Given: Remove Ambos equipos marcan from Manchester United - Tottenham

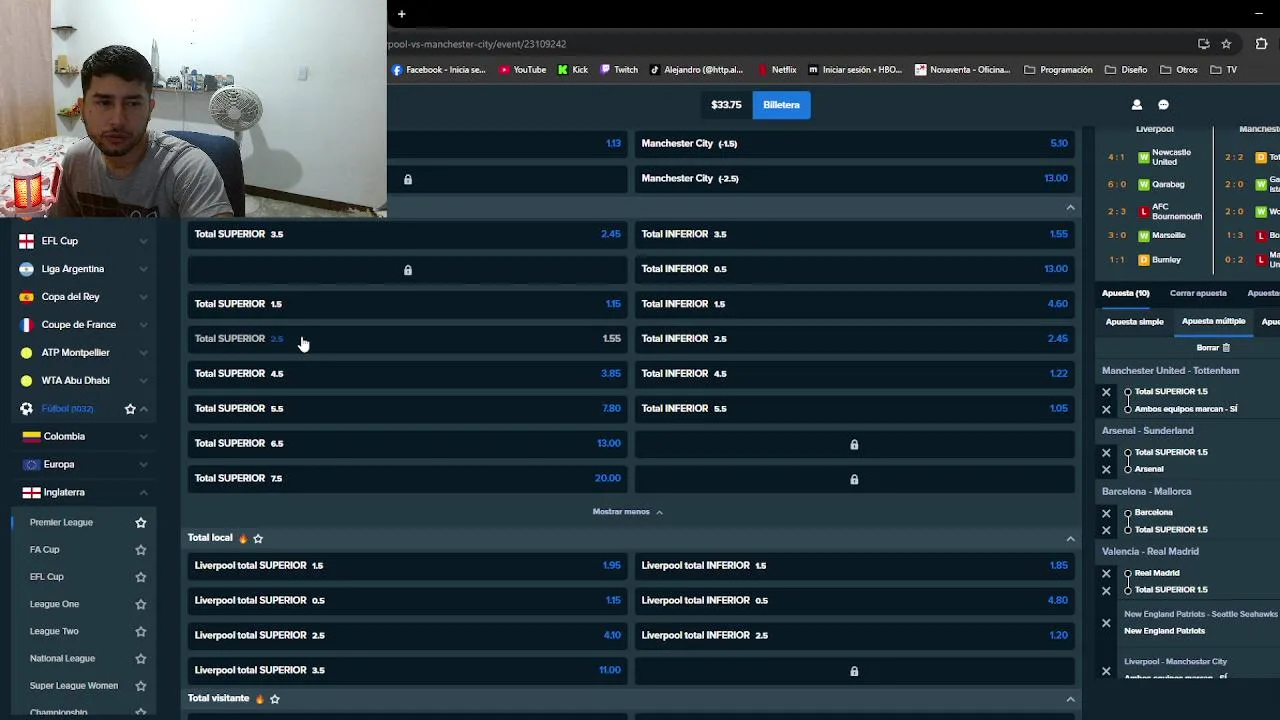Looking at the screenshot, I should [x=1106, y=409].
